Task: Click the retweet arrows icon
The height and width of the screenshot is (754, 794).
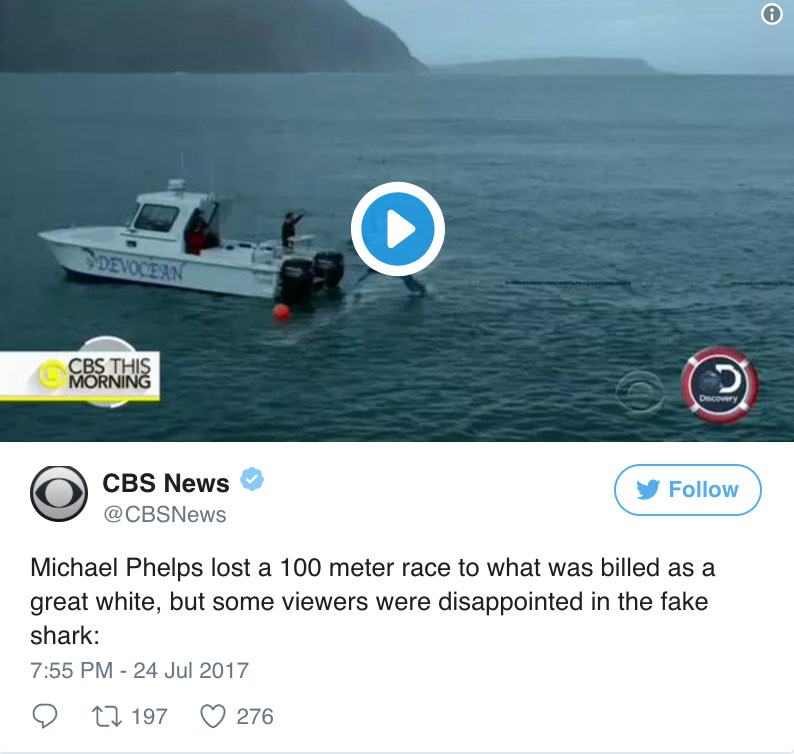Action: coord(107,717)
